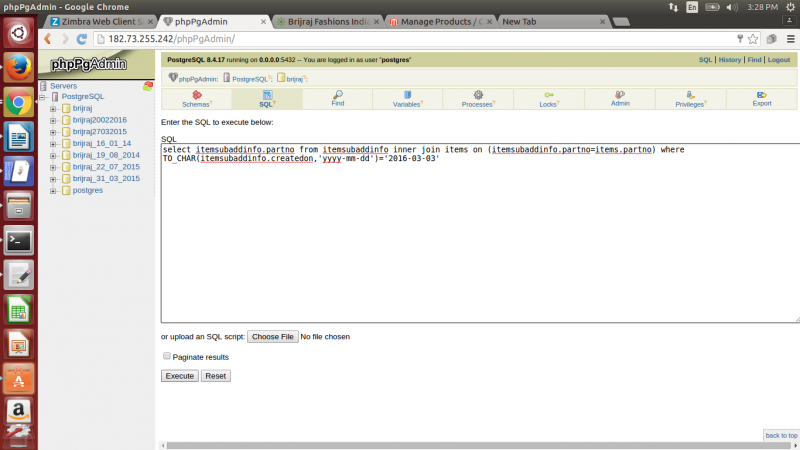Launch Firefox from the dock
Screen dimensions: 800x450
click(x=19, y=67)
